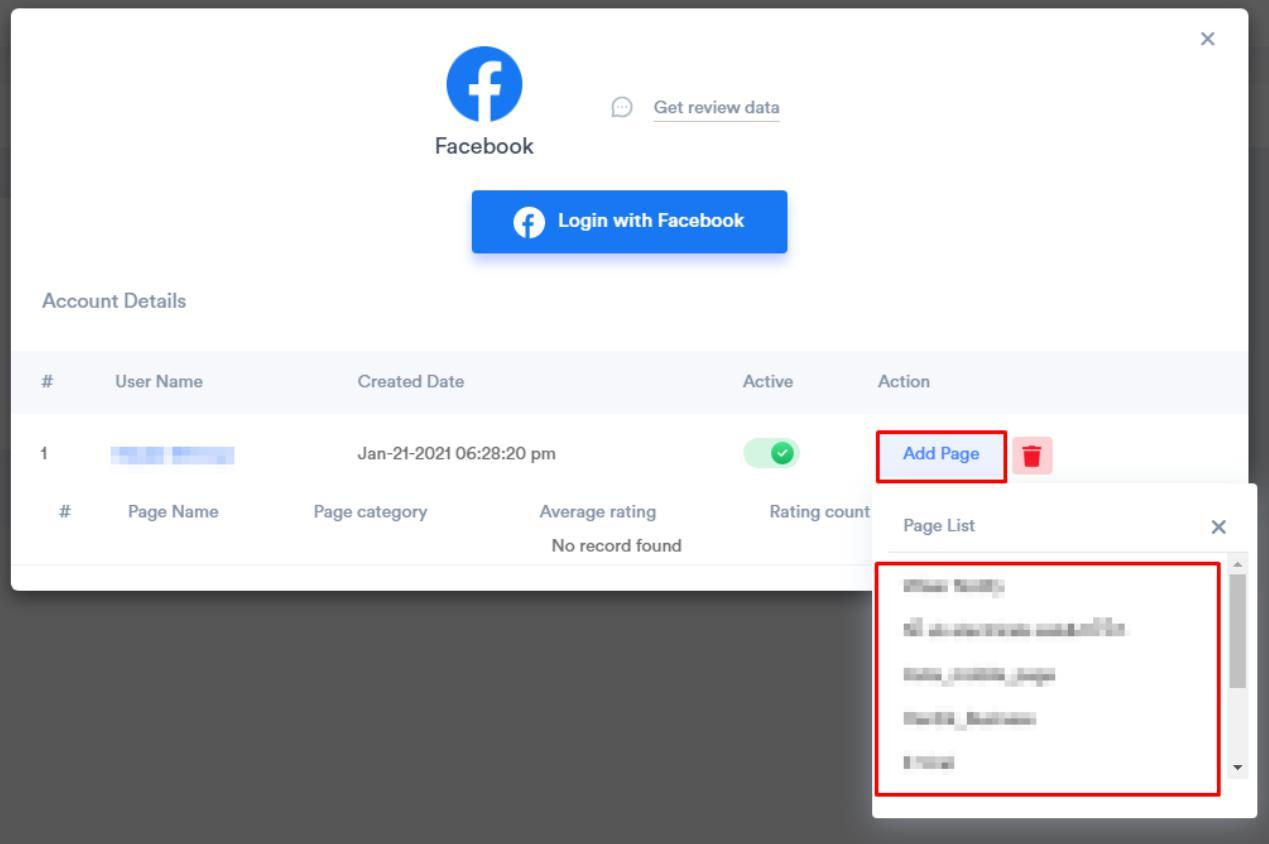The height and width of the screenshot is (844, 1269).
Task: Click the No record found message
Action: pos(616,546)
